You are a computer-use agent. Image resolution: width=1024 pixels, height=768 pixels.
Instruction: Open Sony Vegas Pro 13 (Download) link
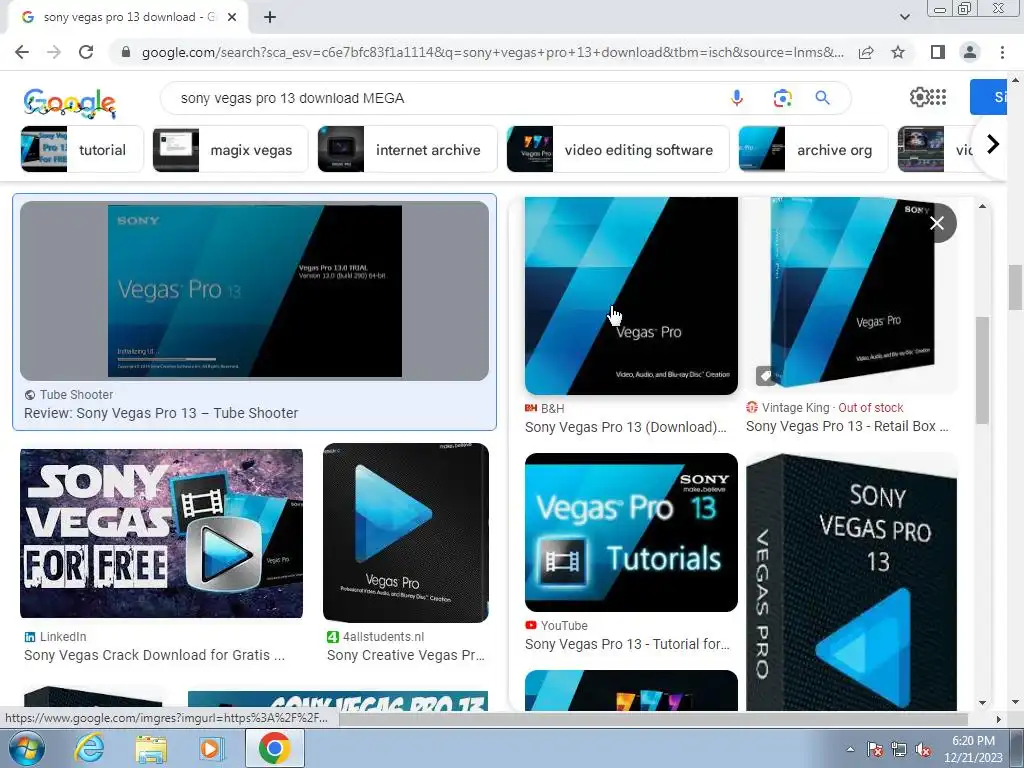click(x=626, y=427)
